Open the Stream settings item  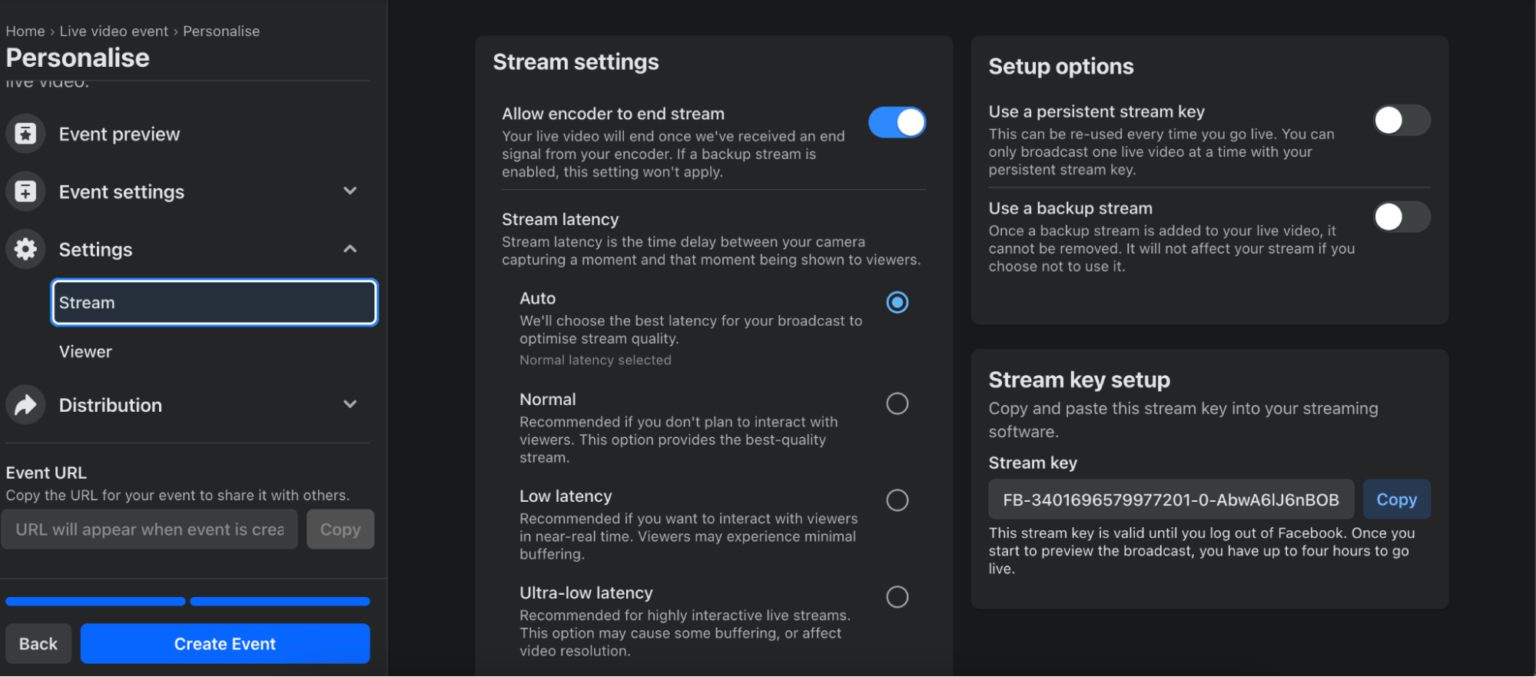214,303
